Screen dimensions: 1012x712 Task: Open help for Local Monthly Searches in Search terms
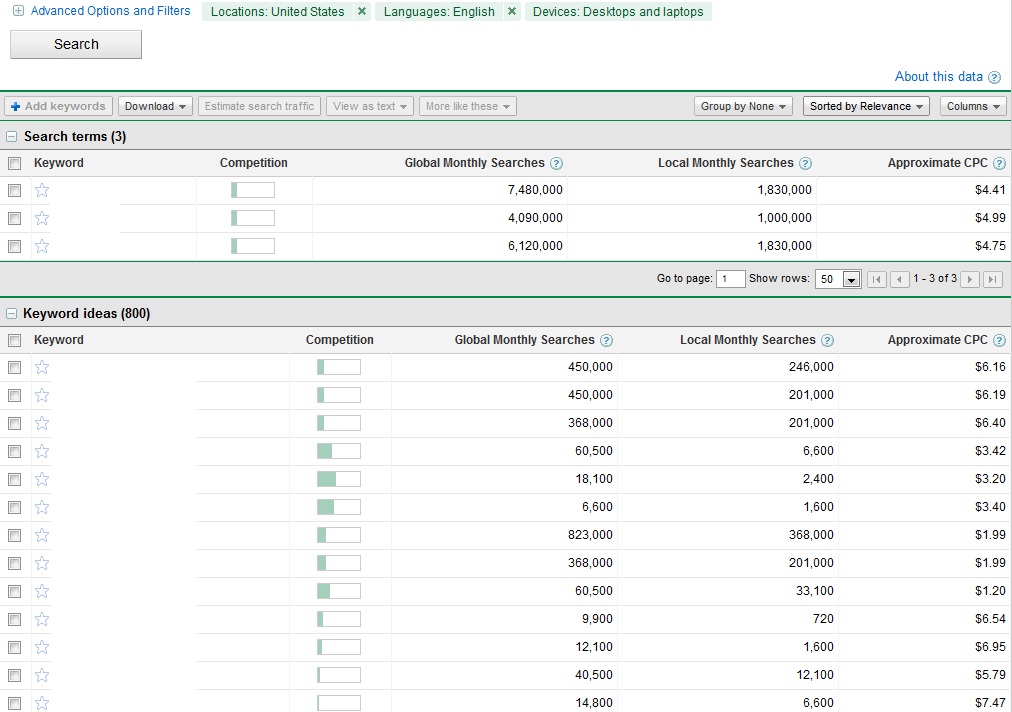(805, 163)
